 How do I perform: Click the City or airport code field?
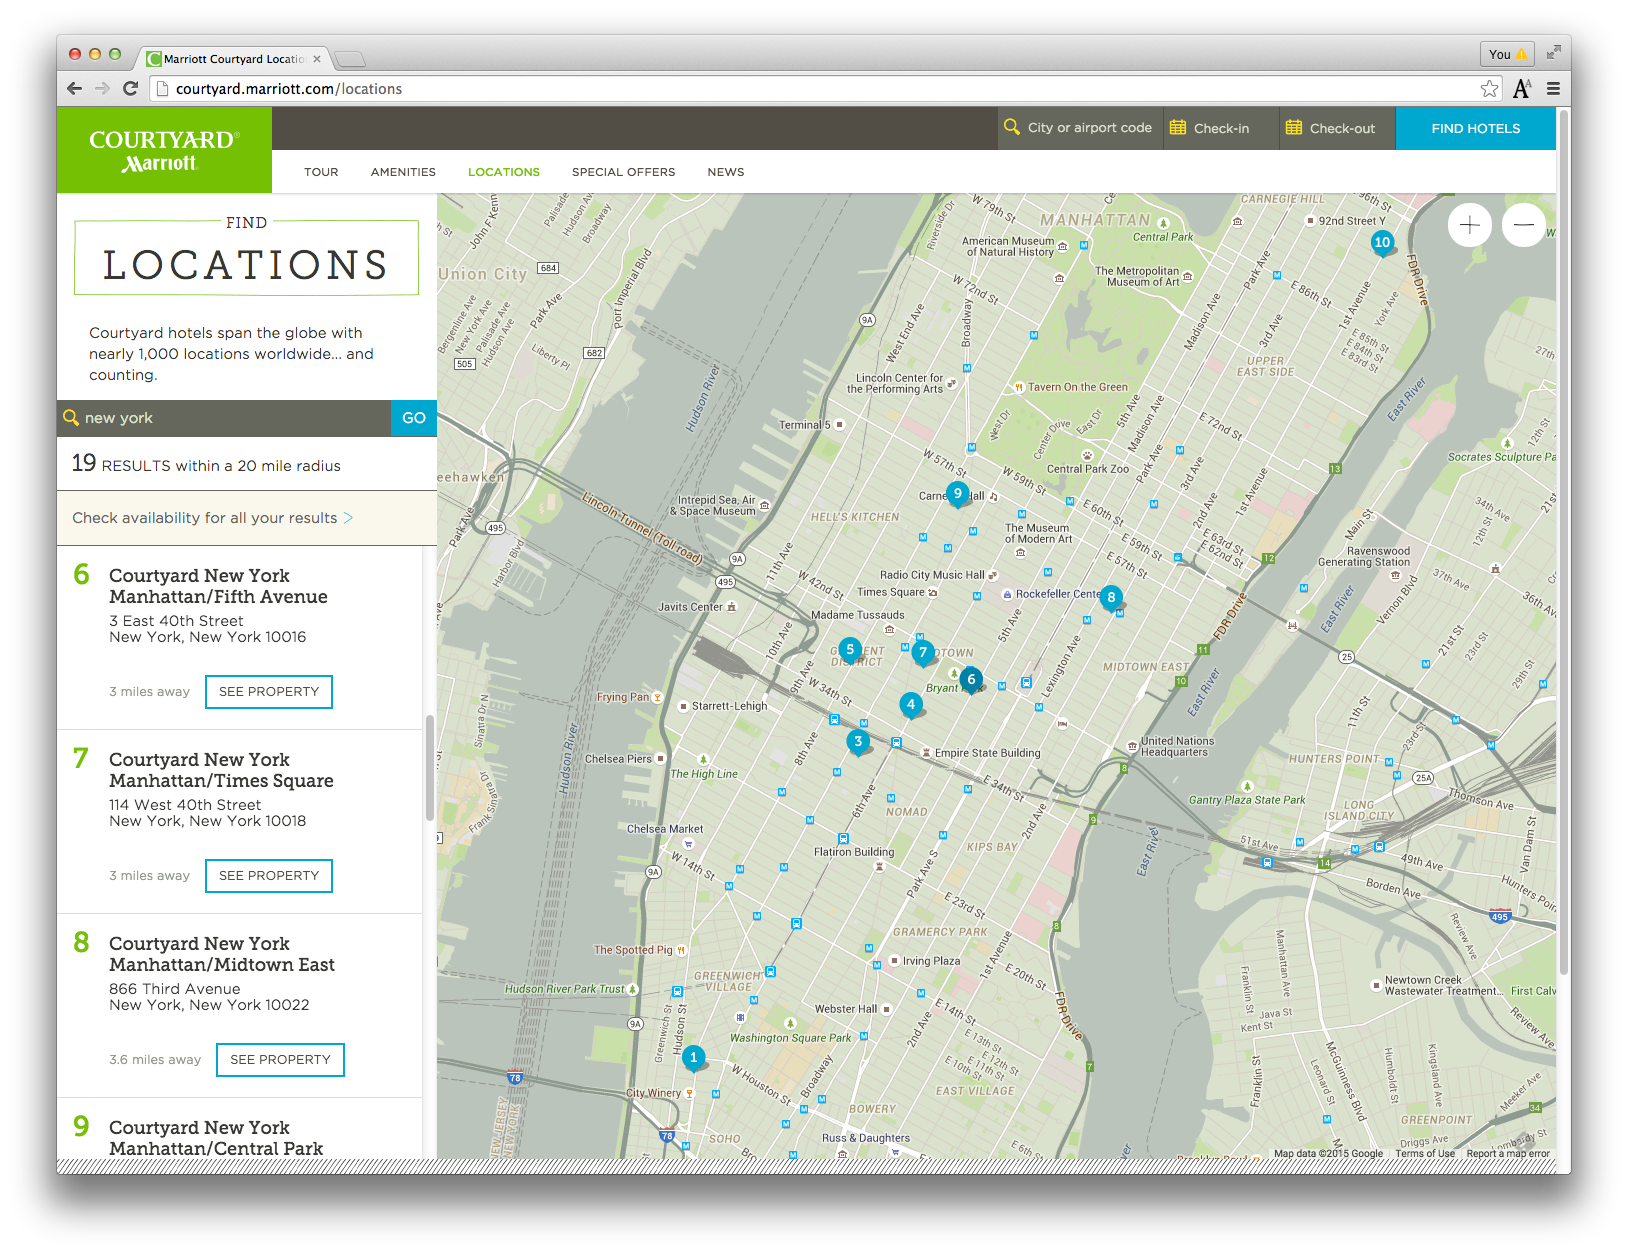point(1081,128)
